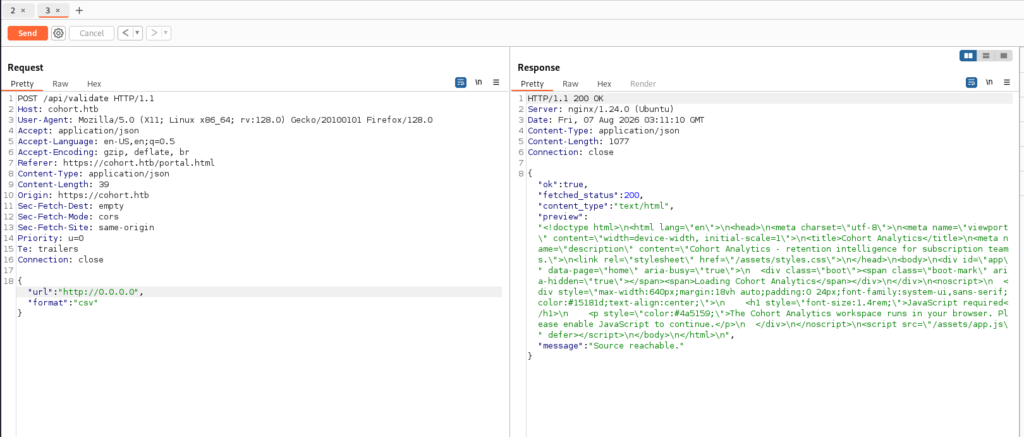Click Server: nginx/1.24.0 header
This screenshot has width=1024, height=437.
pos(601,109)
